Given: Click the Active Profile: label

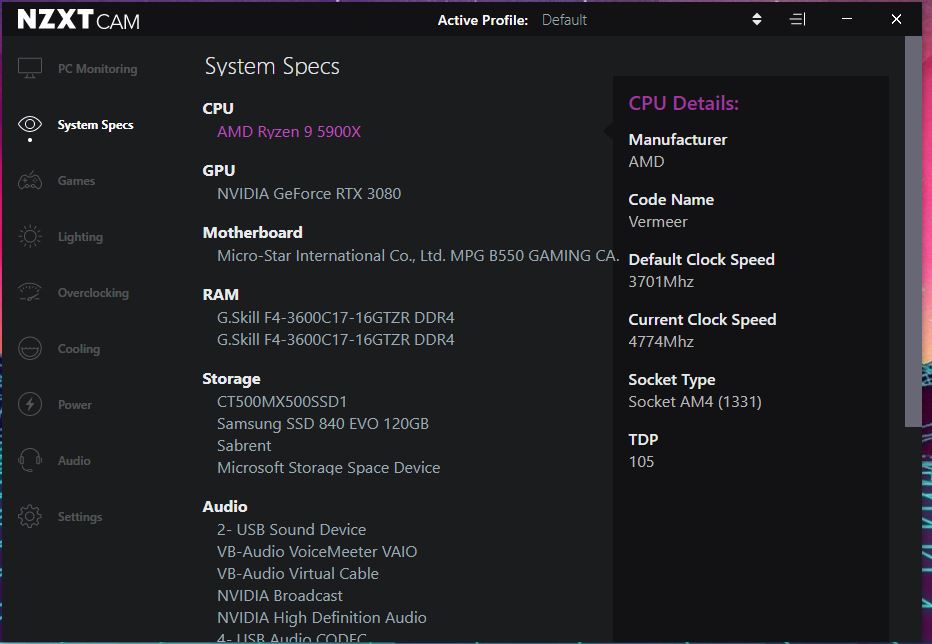Looking at the screenshot, I should pos(483,20).
